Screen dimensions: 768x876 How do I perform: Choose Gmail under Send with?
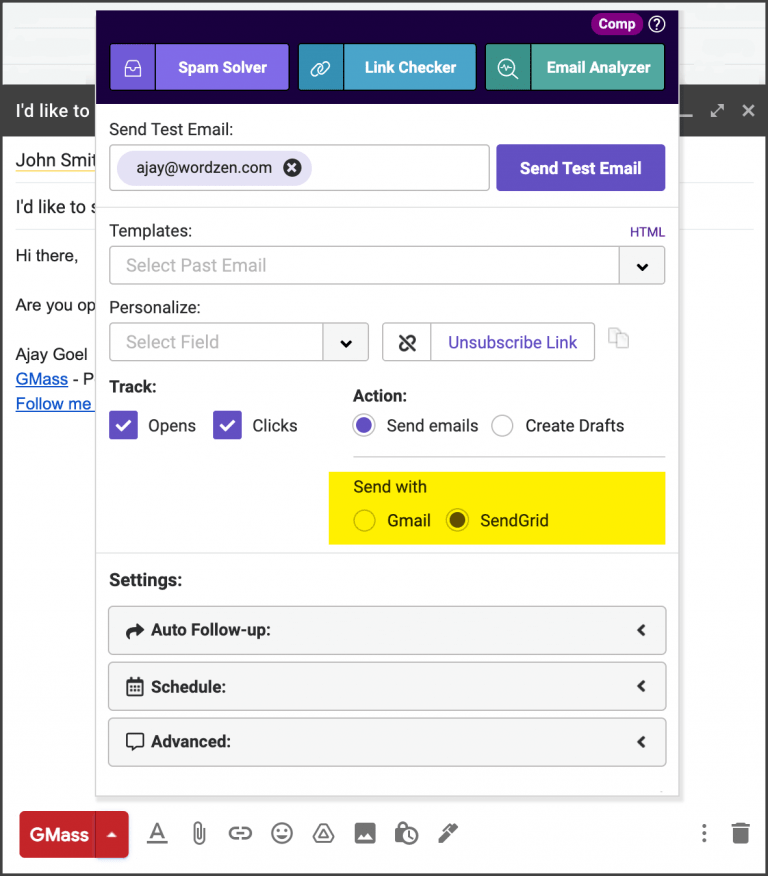click(x=364, y=520)
